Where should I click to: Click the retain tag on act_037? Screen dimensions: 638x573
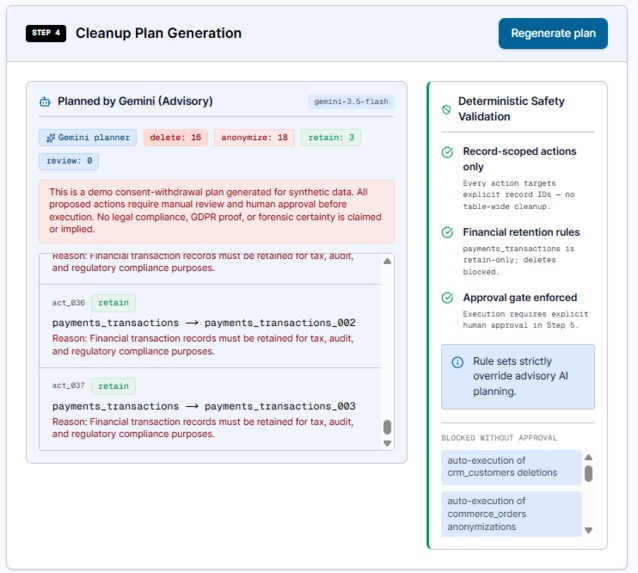(x=113, y=386)
